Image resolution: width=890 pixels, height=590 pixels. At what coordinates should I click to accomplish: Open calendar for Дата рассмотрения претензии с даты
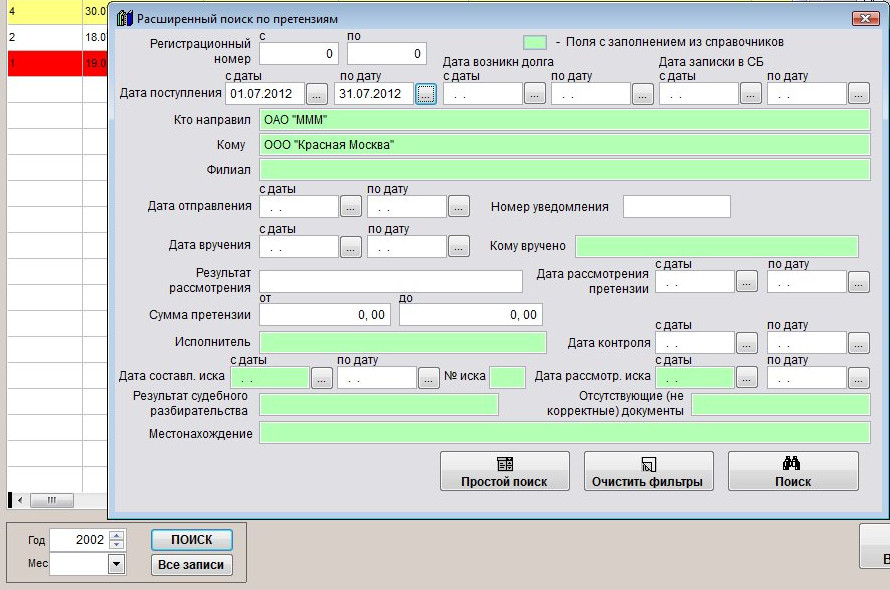click(746, 282)
